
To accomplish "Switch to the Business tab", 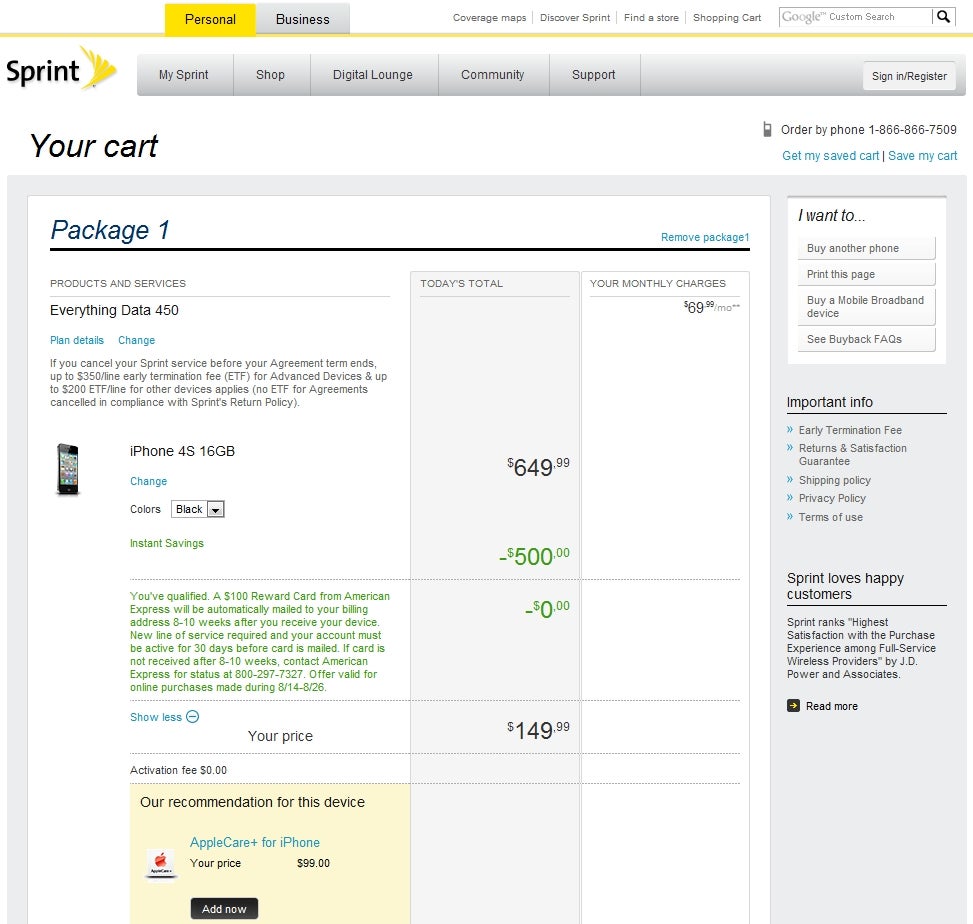I will [x=303, y=19].
